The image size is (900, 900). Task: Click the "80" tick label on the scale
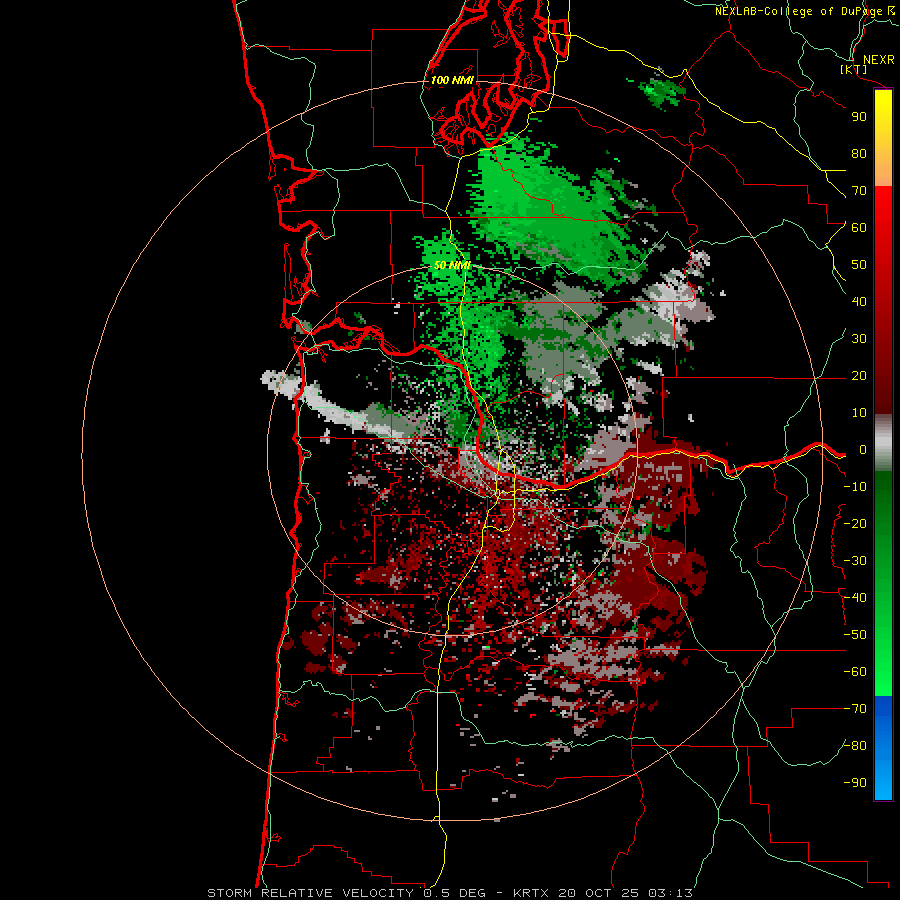859,154
